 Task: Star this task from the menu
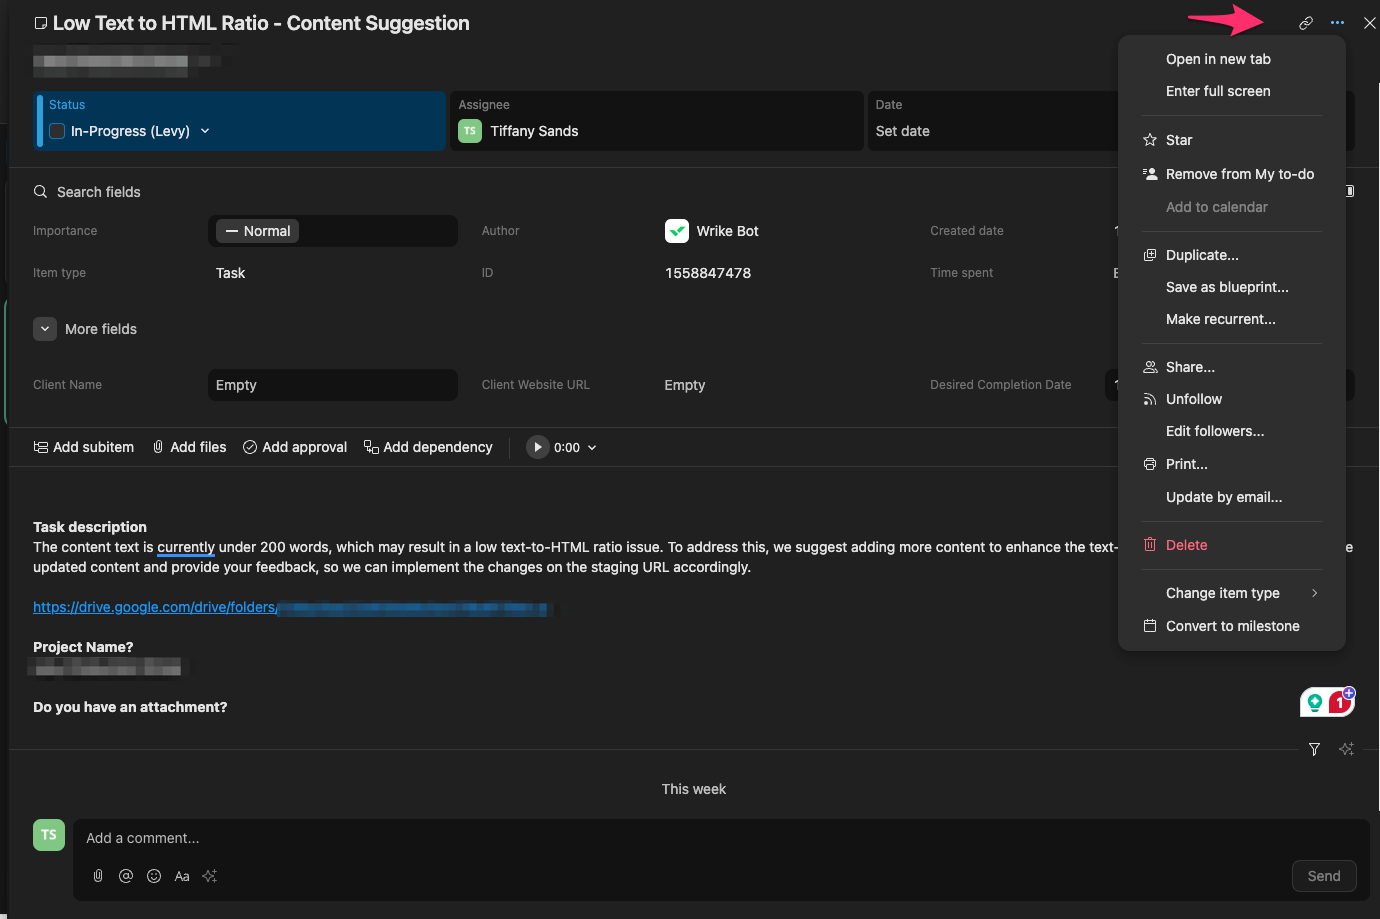click(1179, 140)
